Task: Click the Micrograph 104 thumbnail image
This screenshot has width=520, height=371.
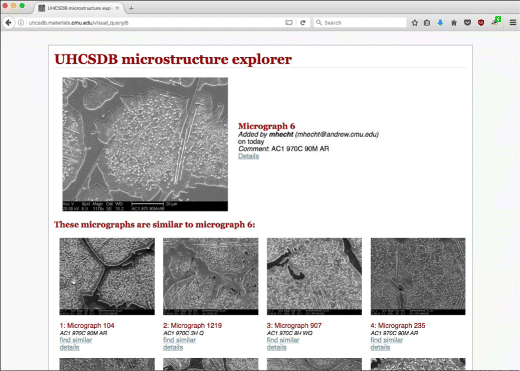Action: pyautogui.click(x=107, y=276)
